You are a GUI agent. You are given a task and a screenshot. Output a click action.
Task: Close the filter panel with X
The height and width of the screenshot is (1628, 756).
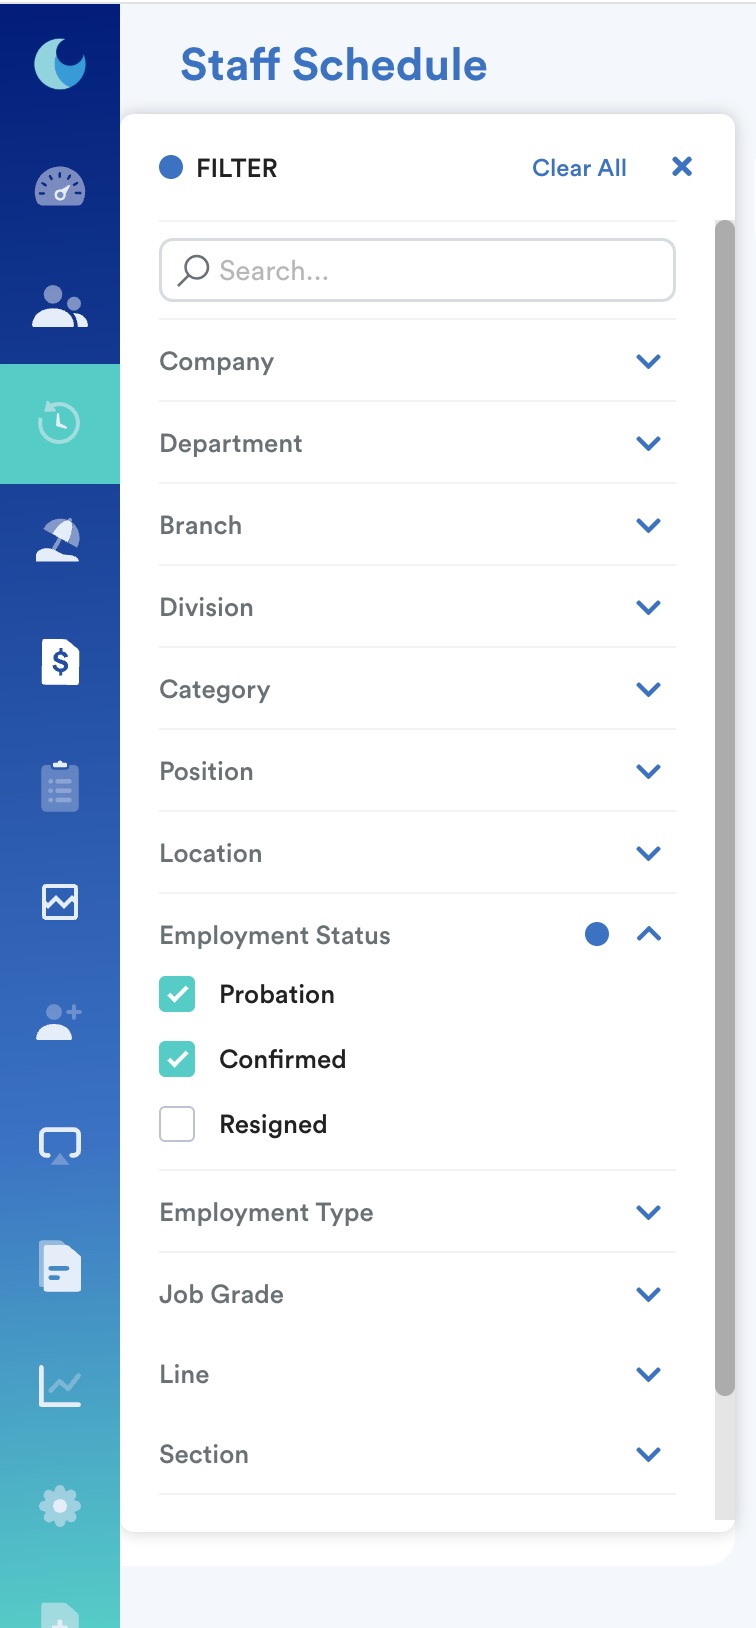pos(682,167)
